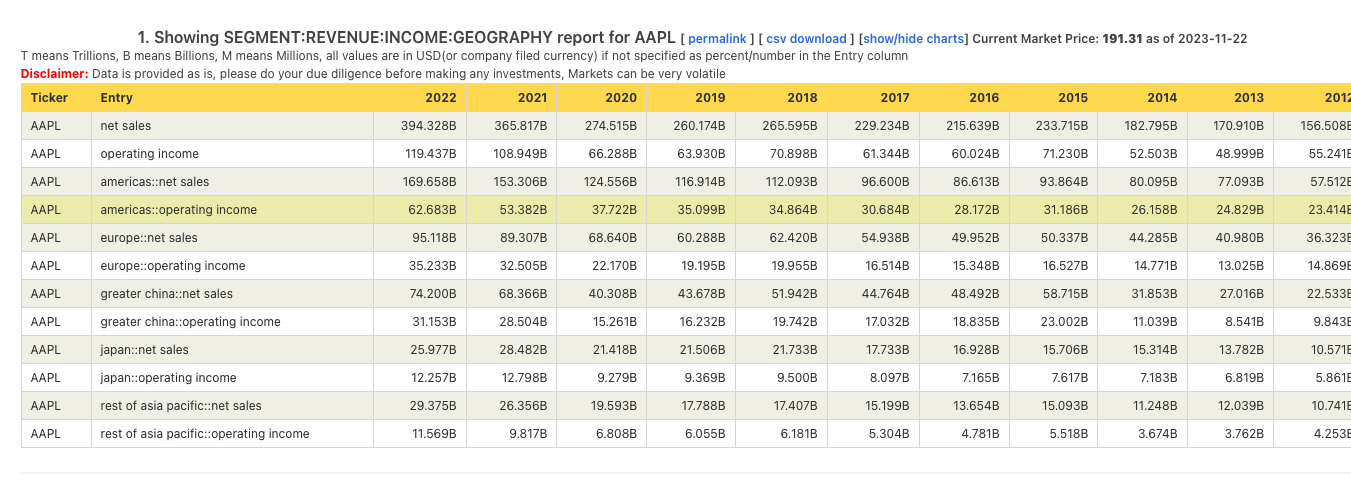Select the 'greater china::operating income' entry
The height and width of the screenshot is (491, 1351).
(232, 322)
